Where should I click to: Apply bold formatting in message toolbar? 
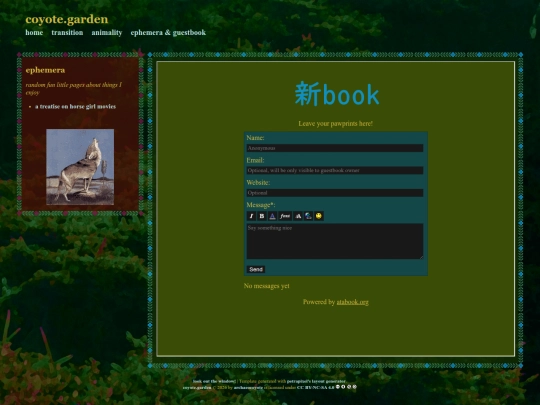(x=262, y=216)
